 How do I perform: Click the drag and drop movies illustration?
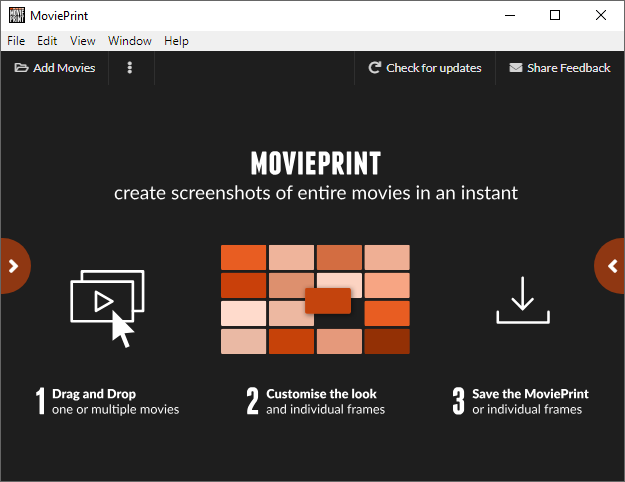[x=107, y=308]
